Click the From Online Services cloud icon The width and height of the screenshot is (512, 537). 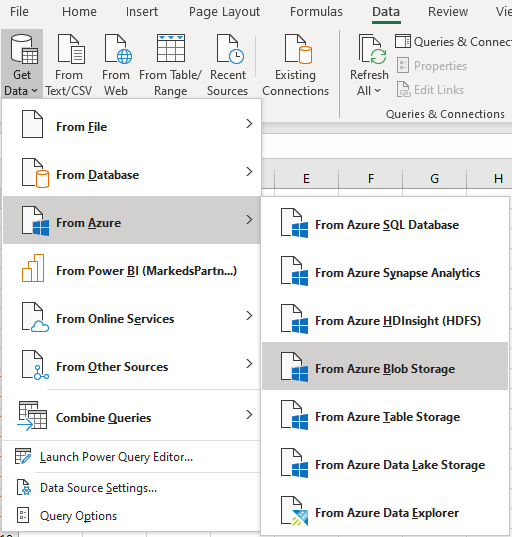coord(35,317)
